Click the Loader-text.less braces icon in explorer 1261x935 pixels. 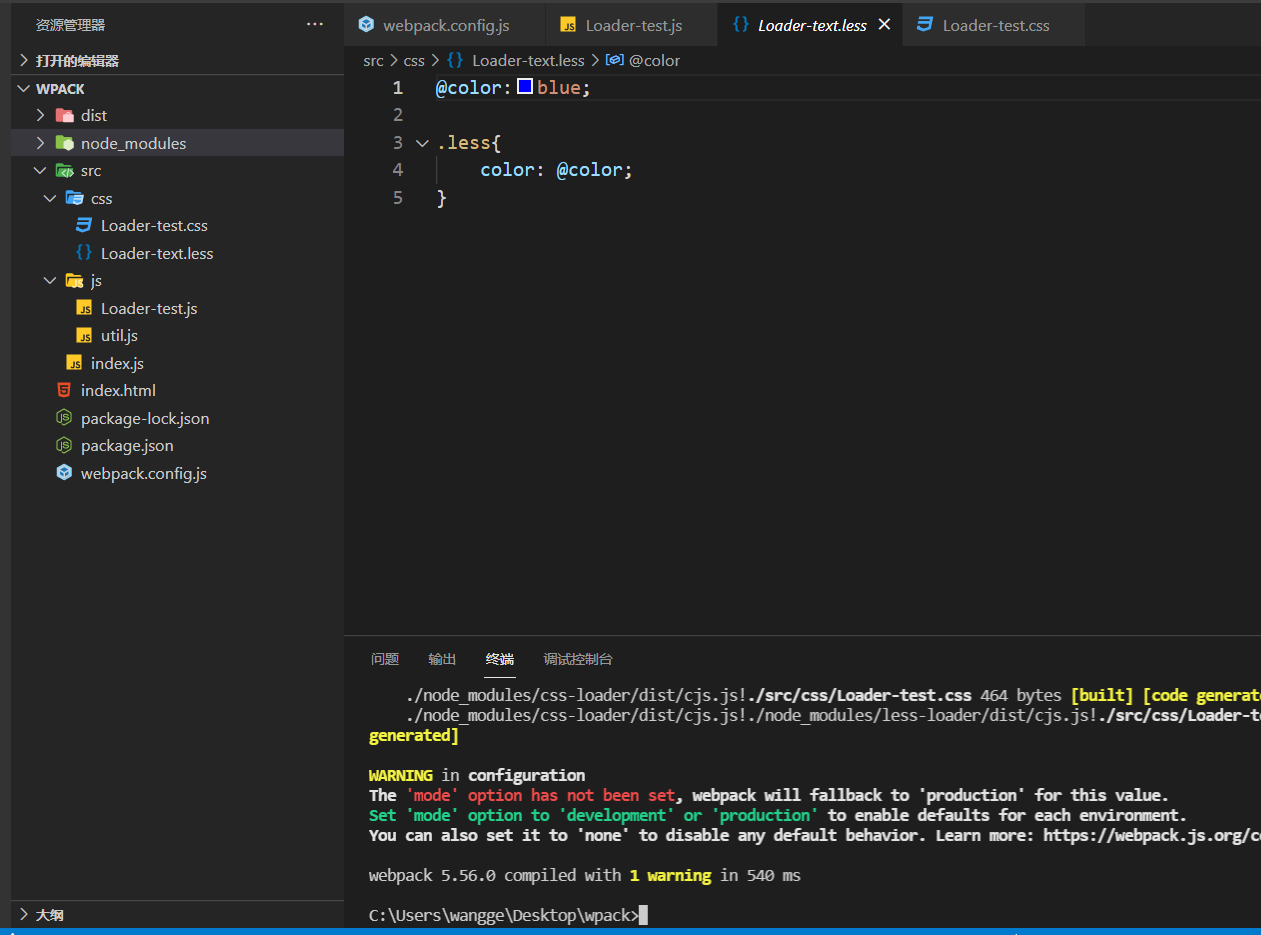[85, 253]
